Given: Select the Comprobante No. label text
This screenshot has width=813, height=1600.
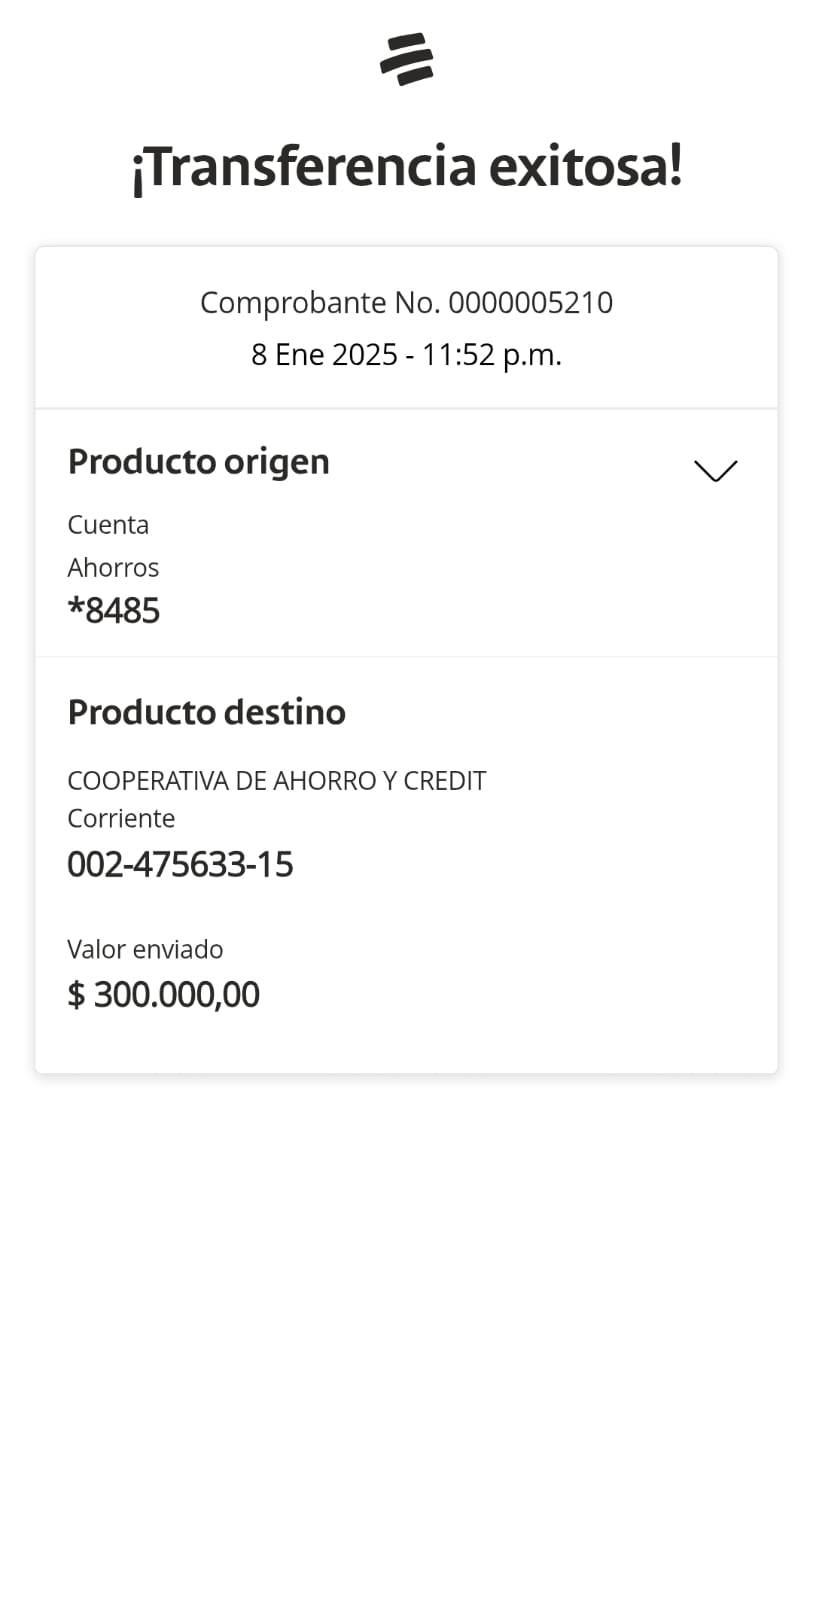Looking at the screenshot, I should coord(320,302).
